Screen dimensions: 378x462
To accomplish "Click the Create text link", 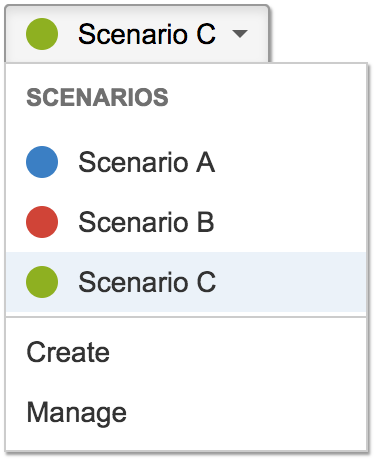I will click(68, 352).
